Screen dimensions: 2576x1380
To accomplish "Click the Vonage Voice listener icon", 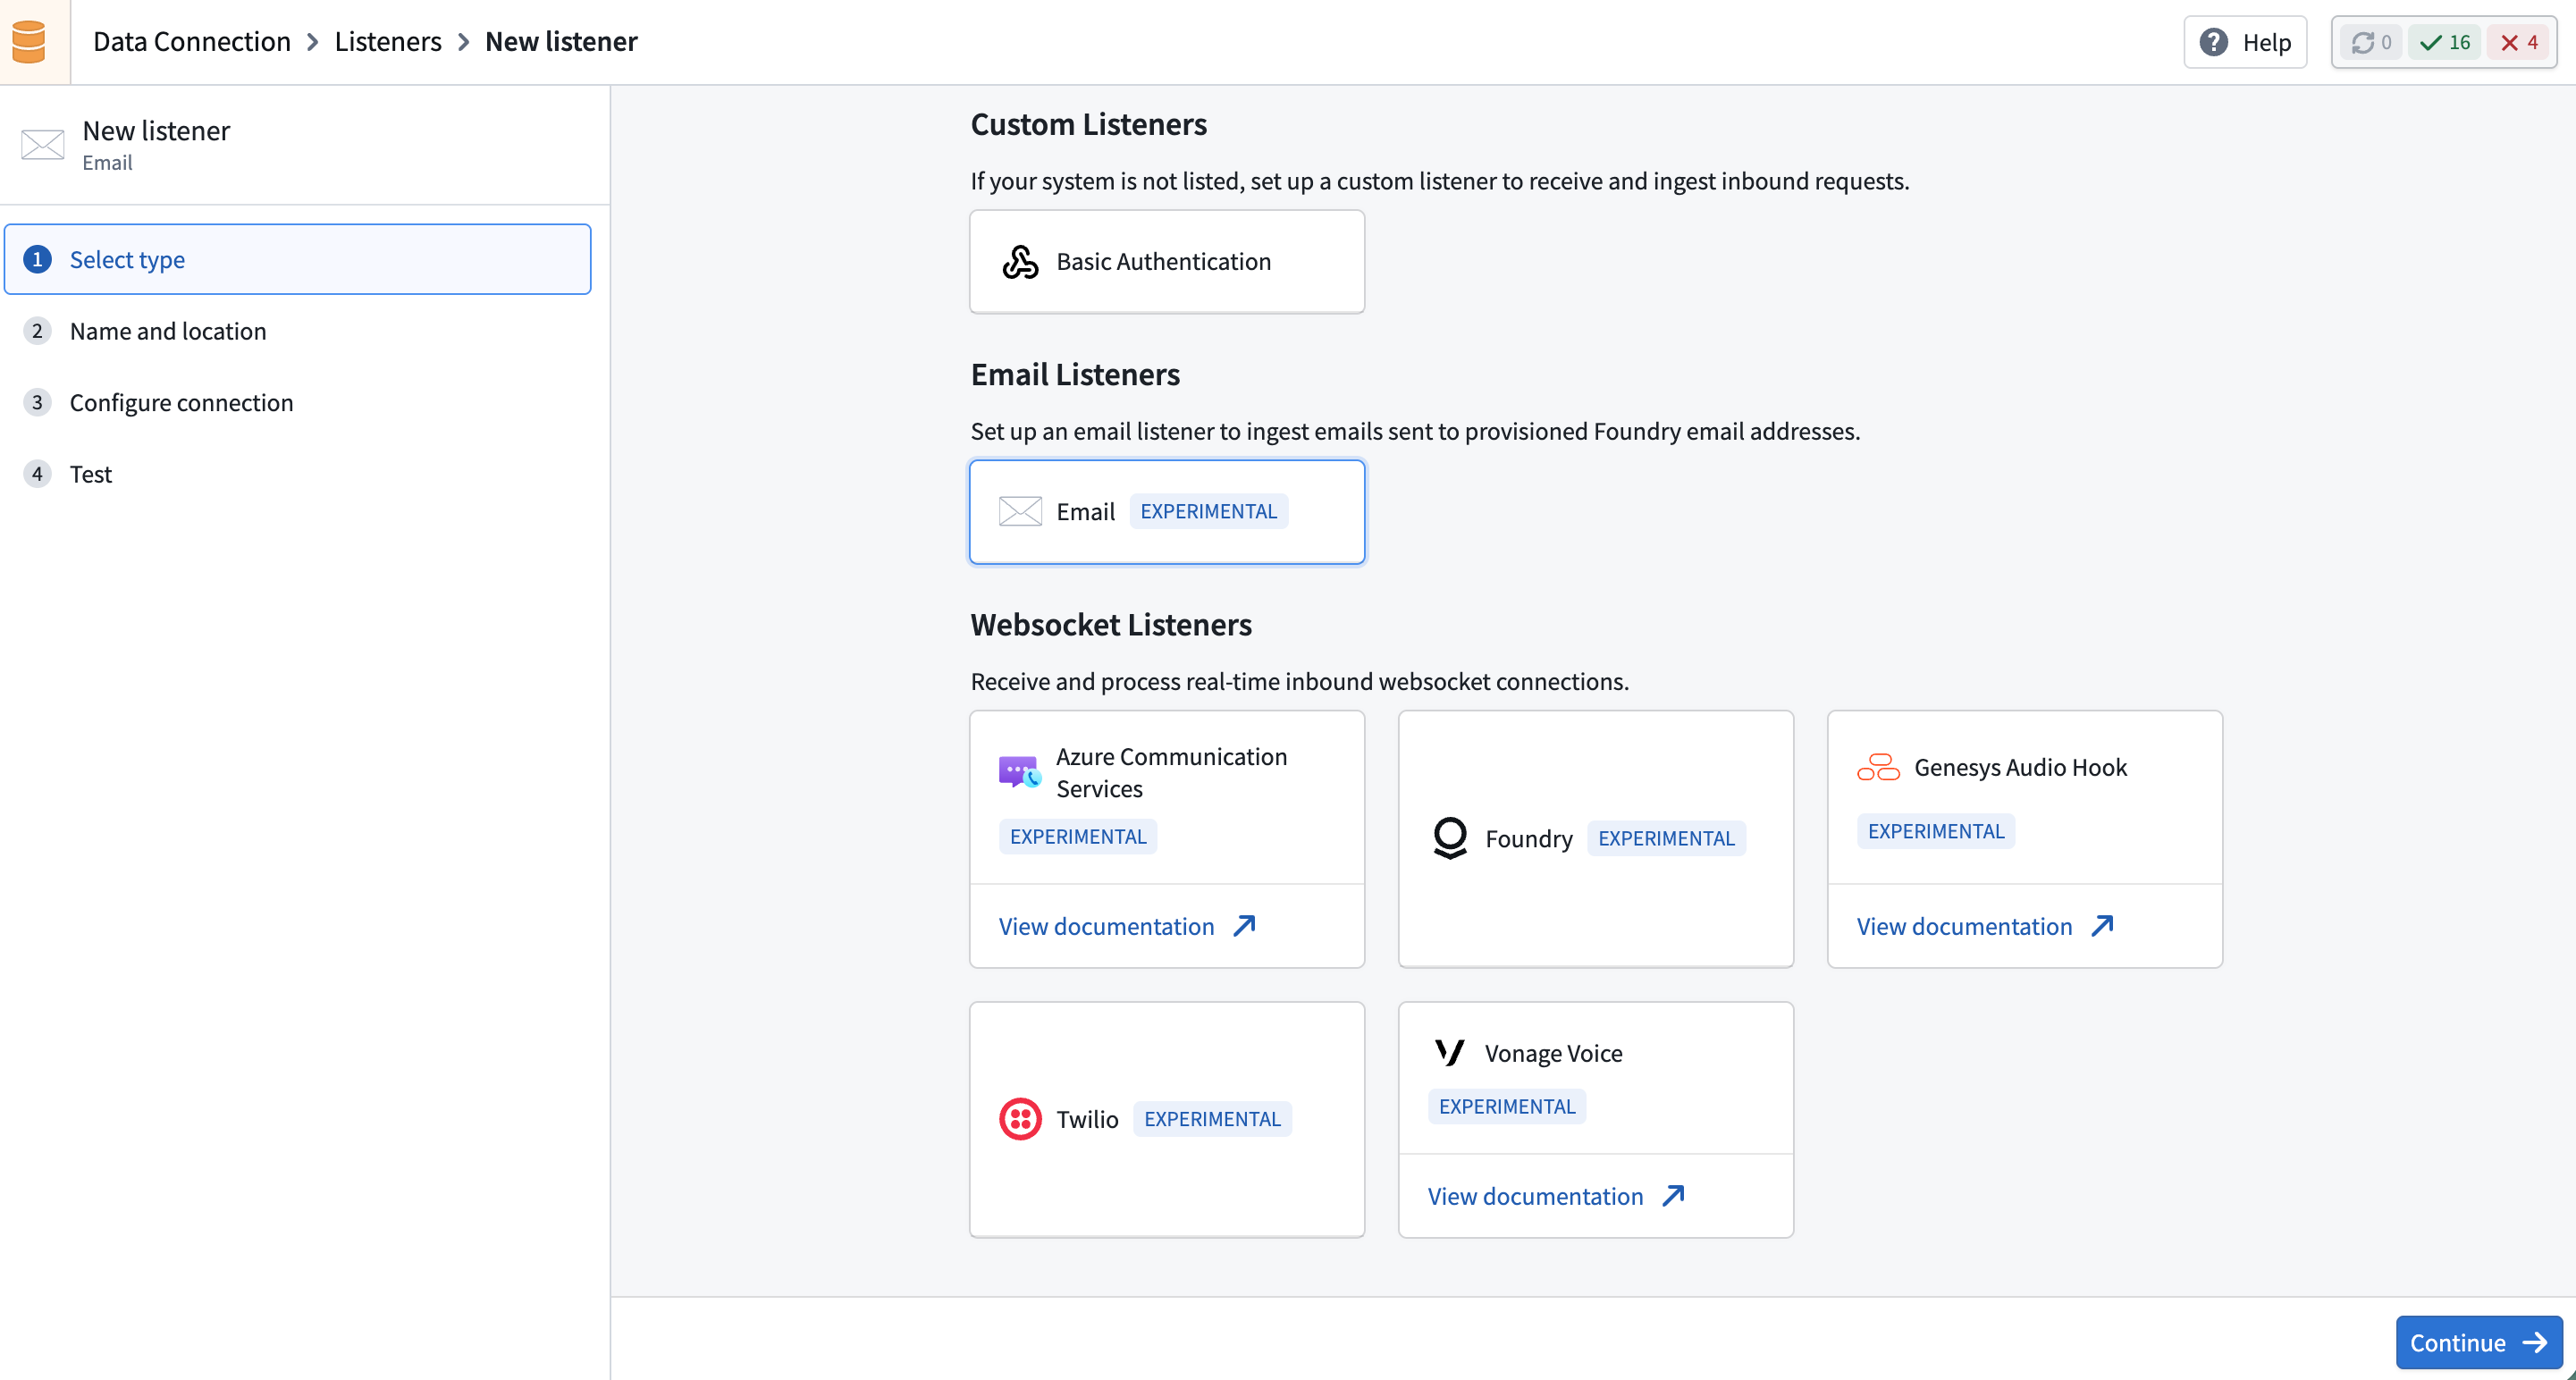I will pyautogui.click(x=1450, y=1052).
